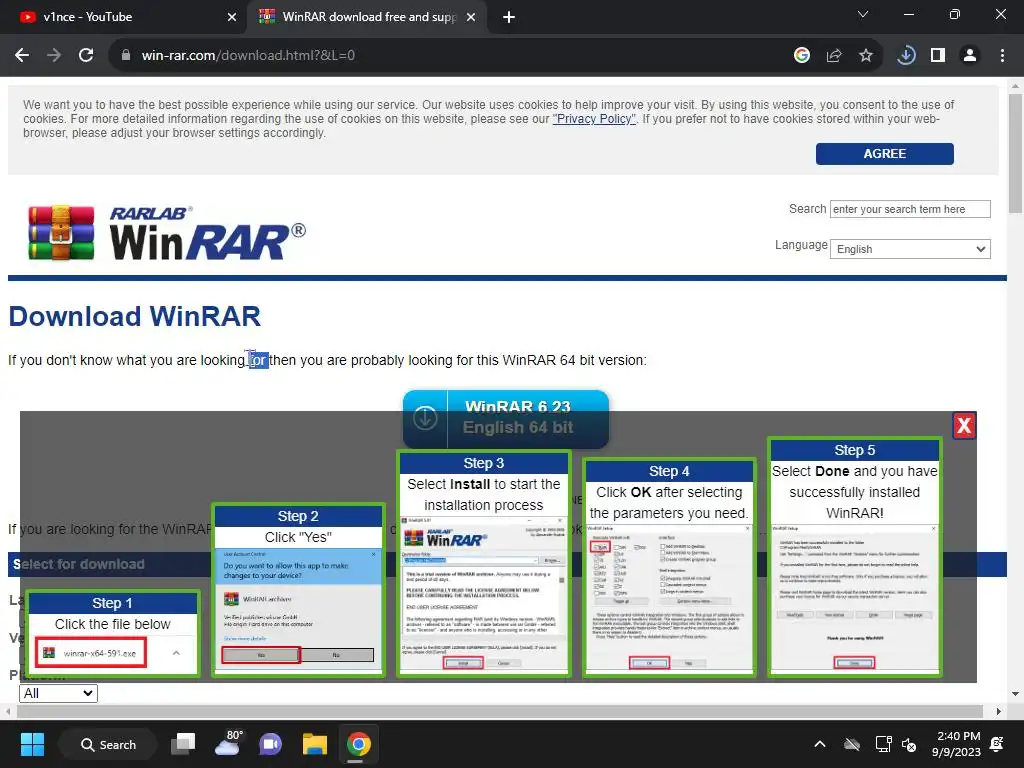The width and height of the screenshot is (1024, 768).
Task: Open Chrome's downloads icon
Action: coord(906,56)
